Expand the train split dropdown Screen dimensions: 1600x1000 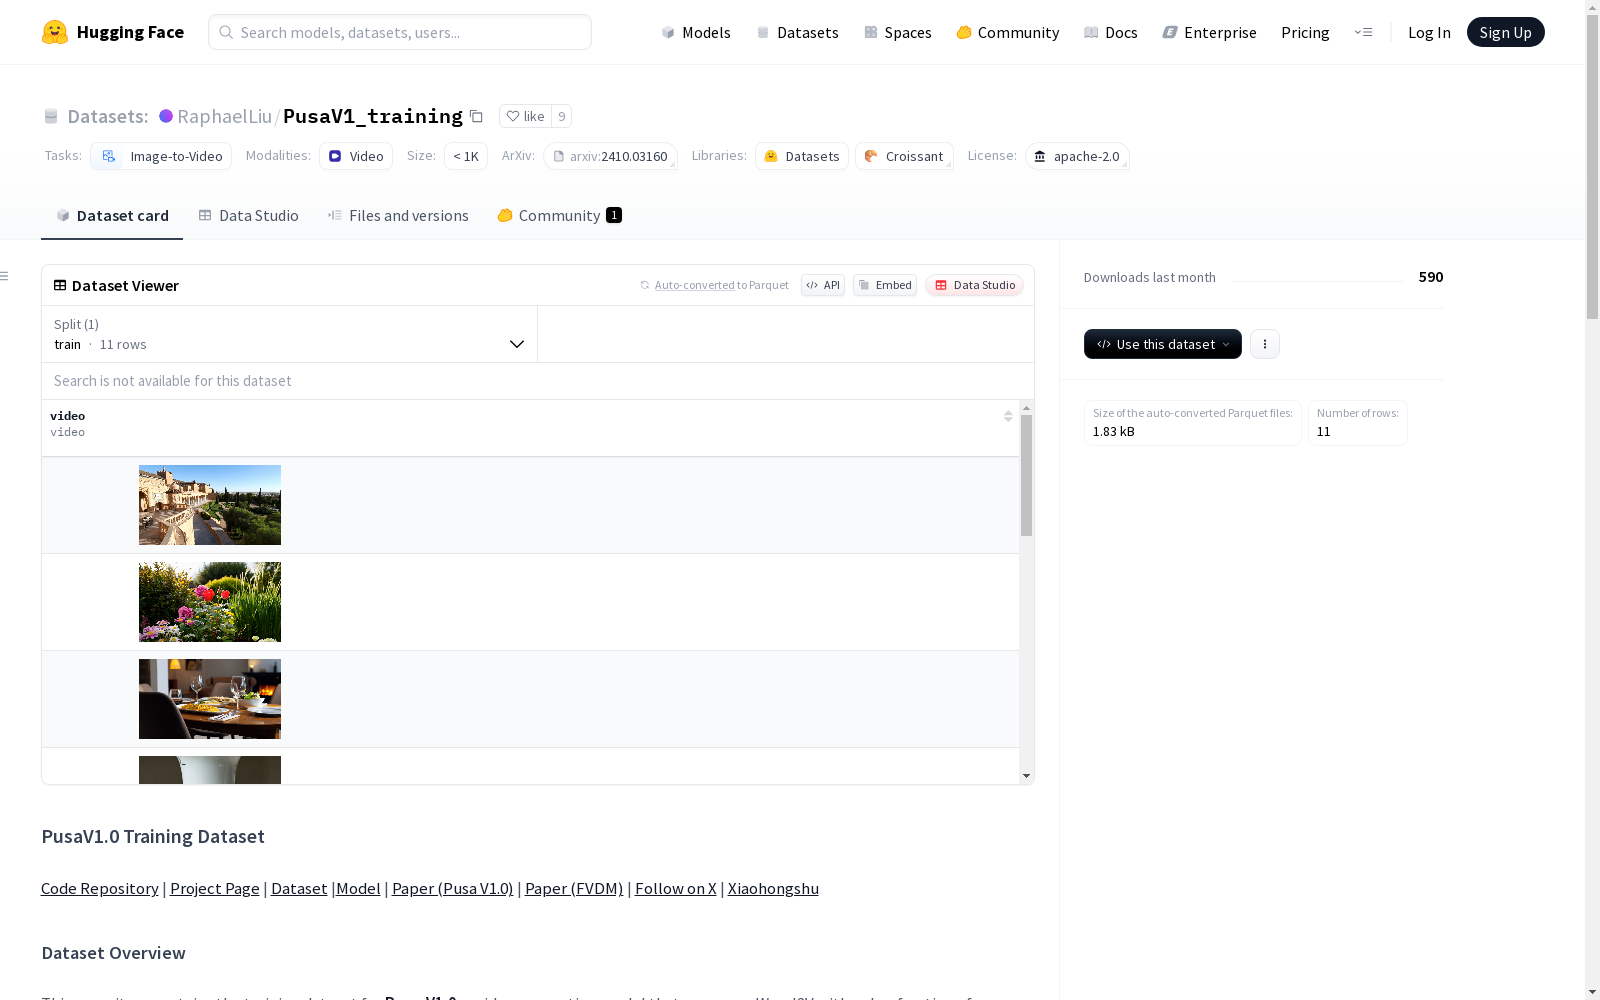coord(289,334)
